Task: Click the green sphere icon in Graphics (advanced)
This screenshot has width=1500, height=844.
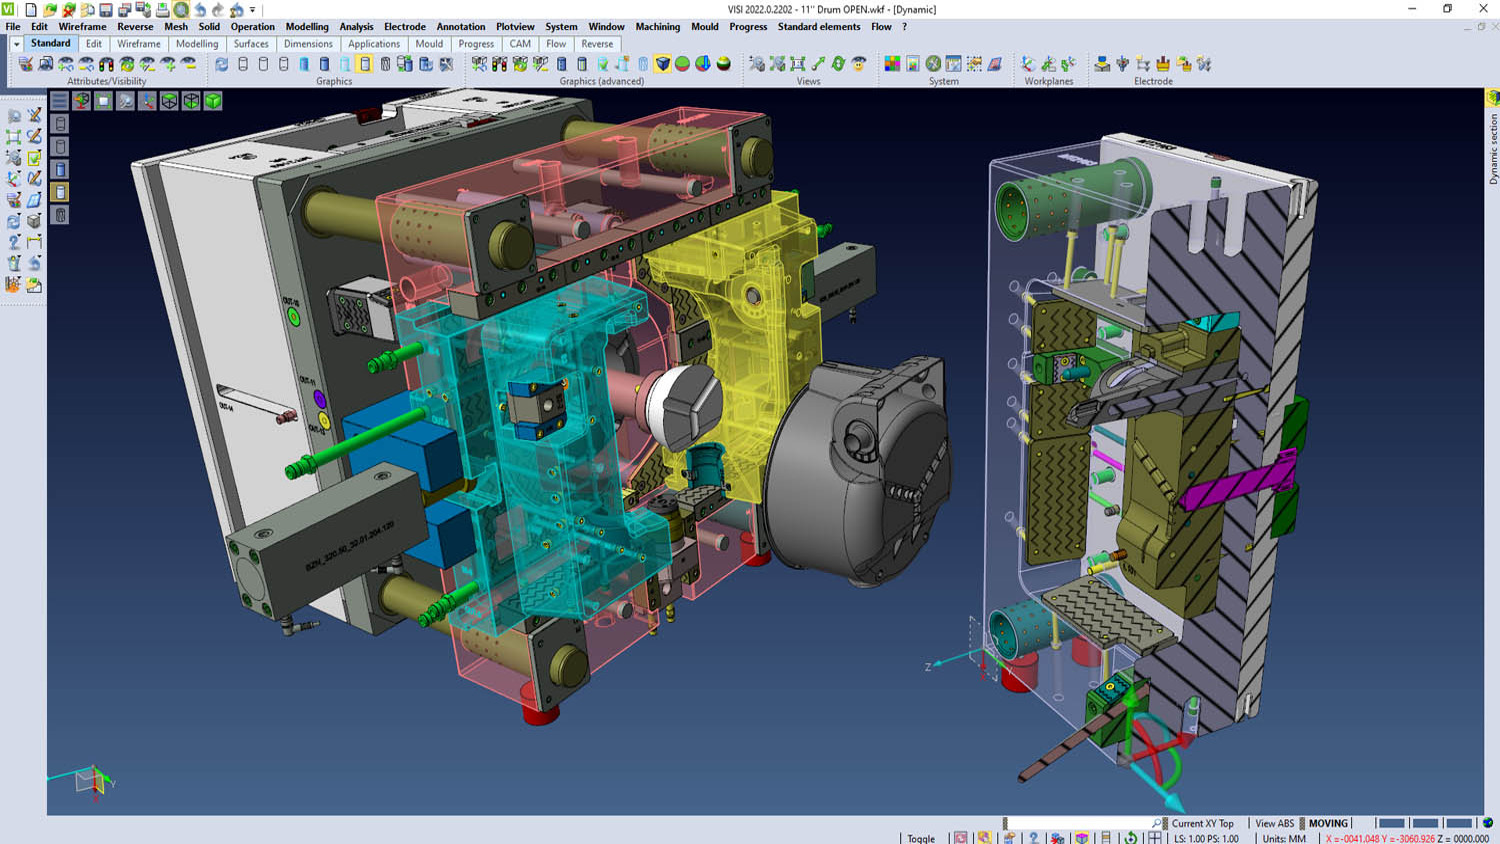Action: [682, 64]
